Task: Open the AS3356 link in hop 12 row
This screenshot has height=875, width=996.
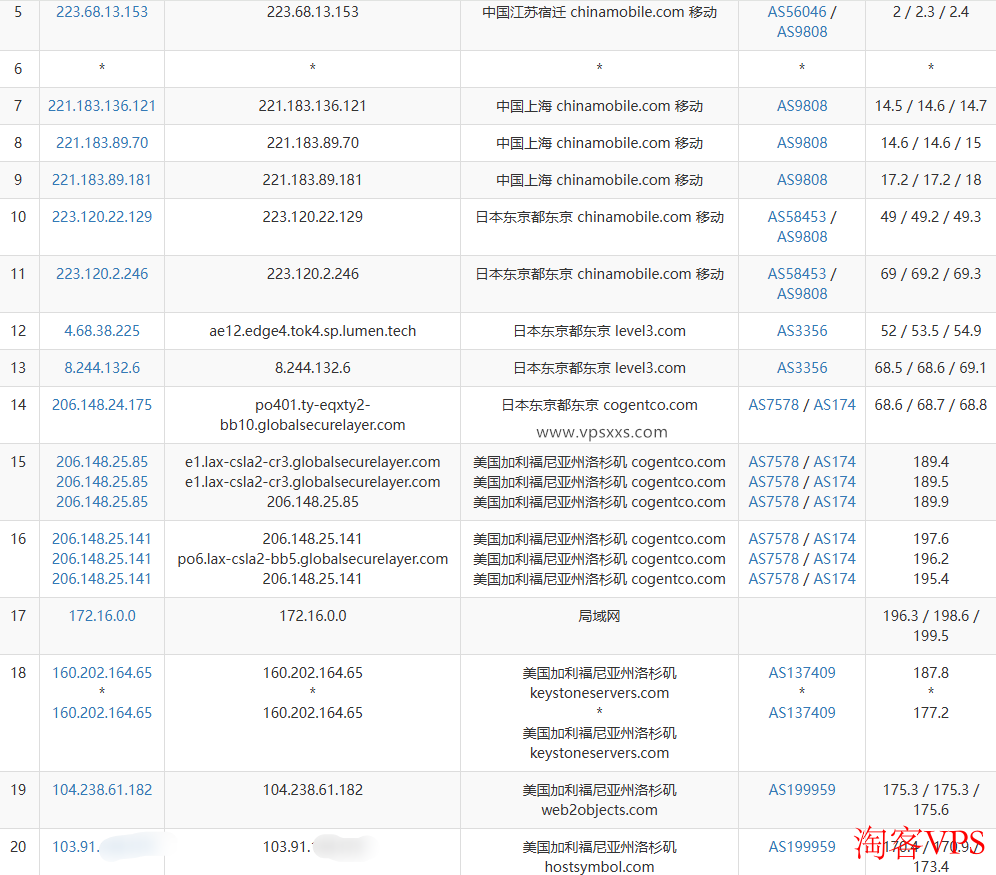Action: tap(802, 331)
